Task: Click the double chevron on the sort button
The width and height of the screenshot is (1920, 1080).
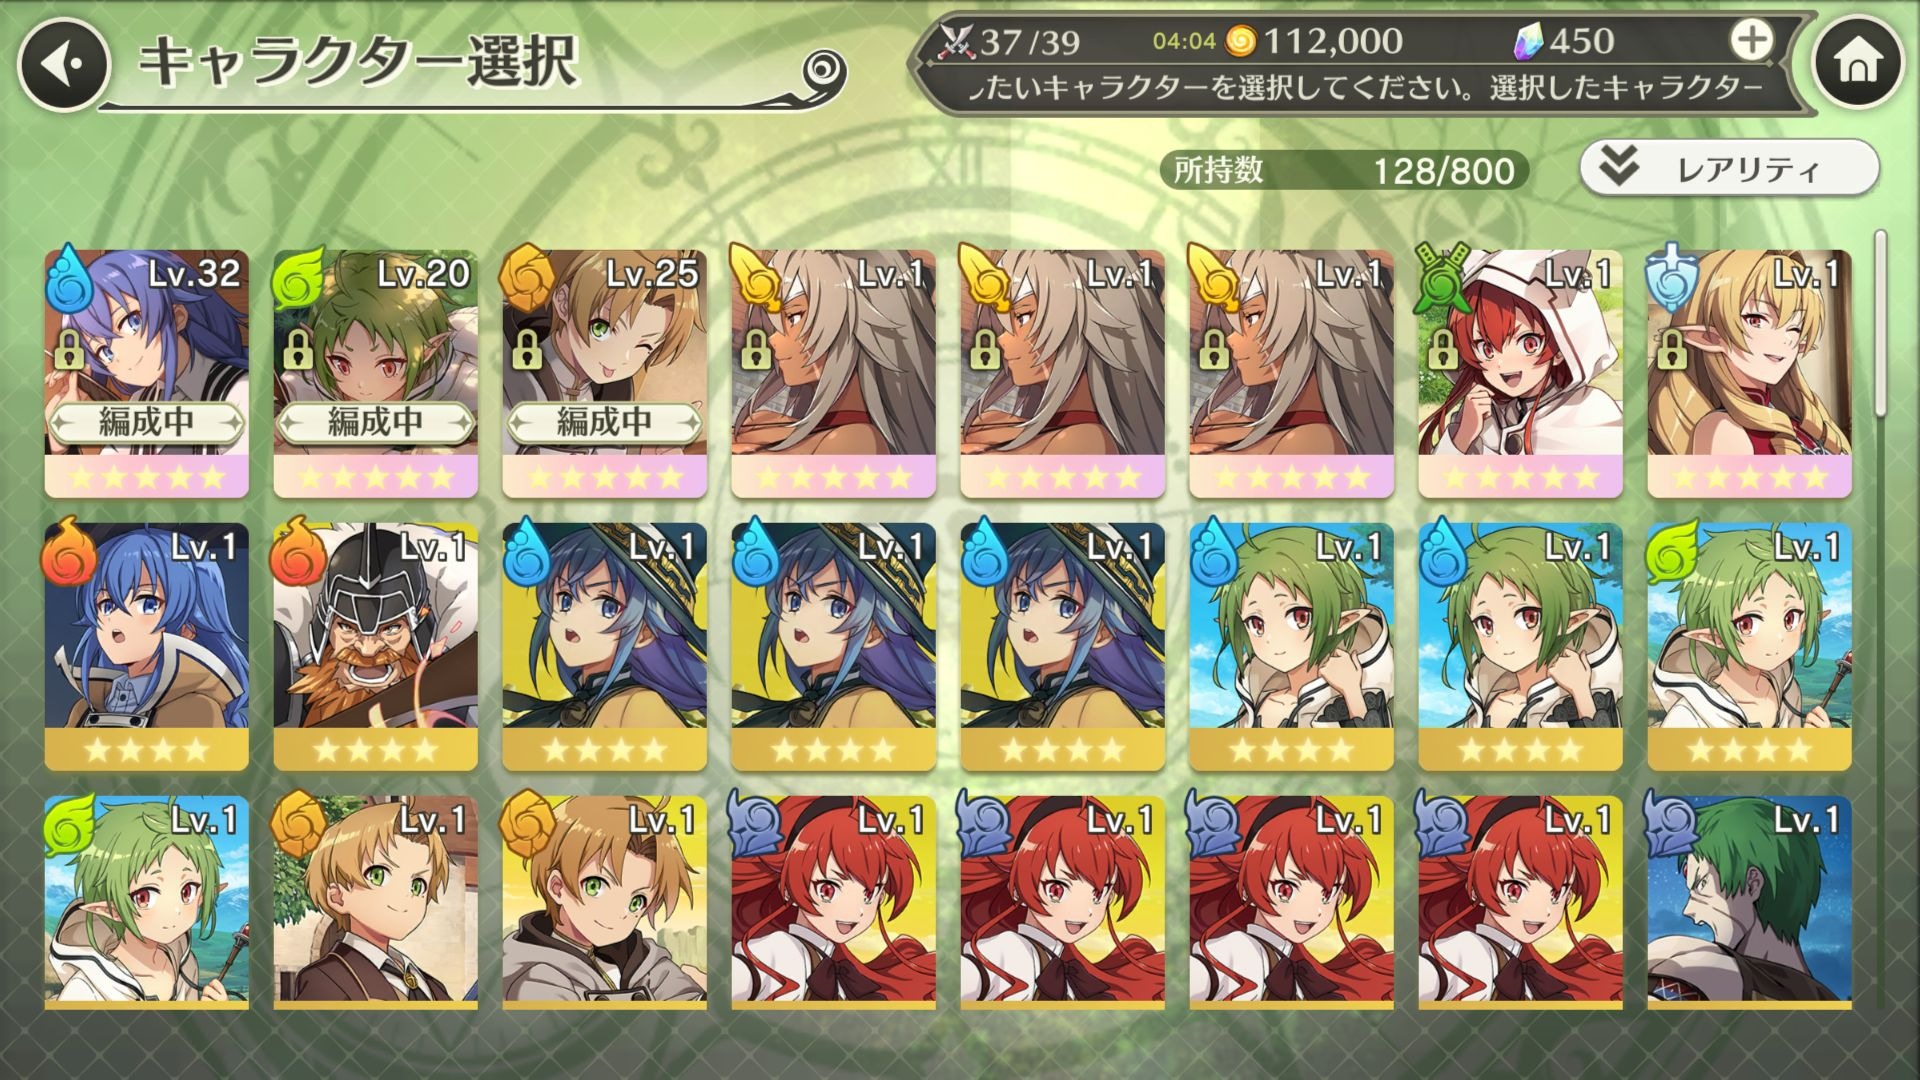Action: (1618, 167)
